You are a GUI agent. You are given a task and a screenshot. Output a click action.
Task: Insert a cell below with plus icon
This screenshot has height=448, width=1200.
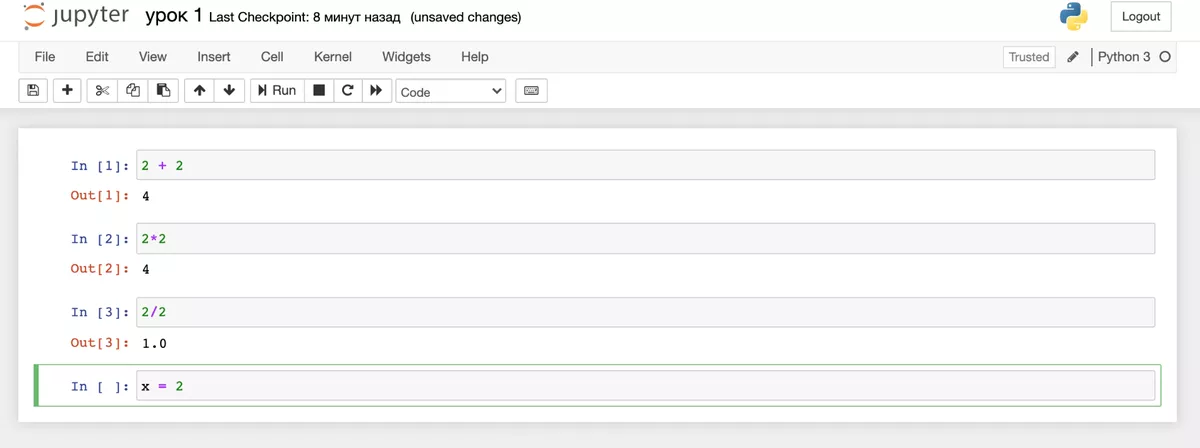click(x=67, y=91)
